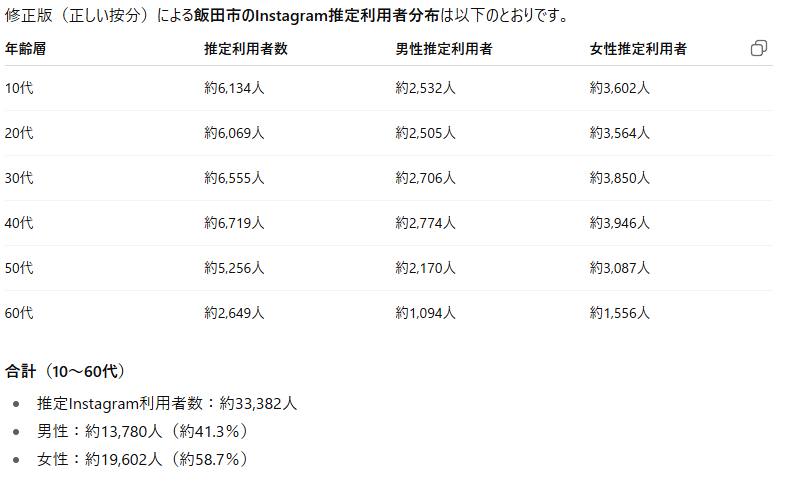Select the 50代 row label
Image resolution: width=797 pixels, height=491 pixels.
point(19,268)
